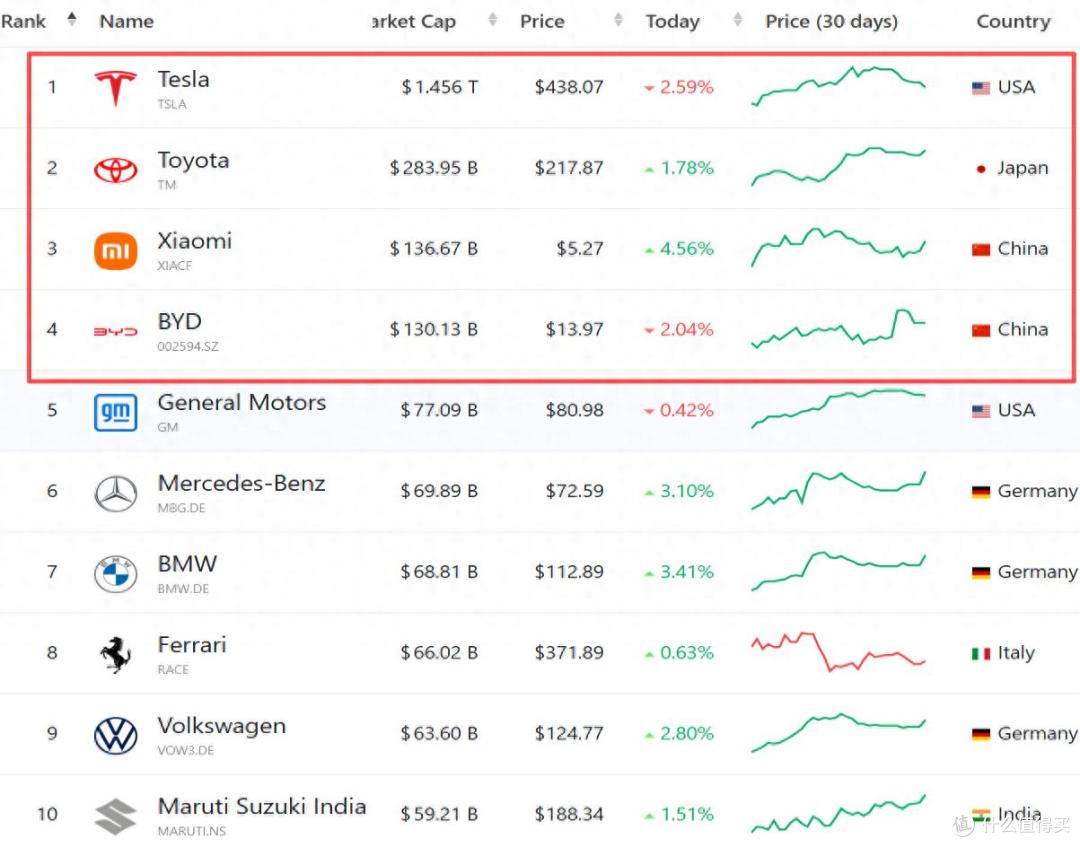Click Tesla's 30-day price chart
The width and height of the screenshot is (1080, 847).
838,86
